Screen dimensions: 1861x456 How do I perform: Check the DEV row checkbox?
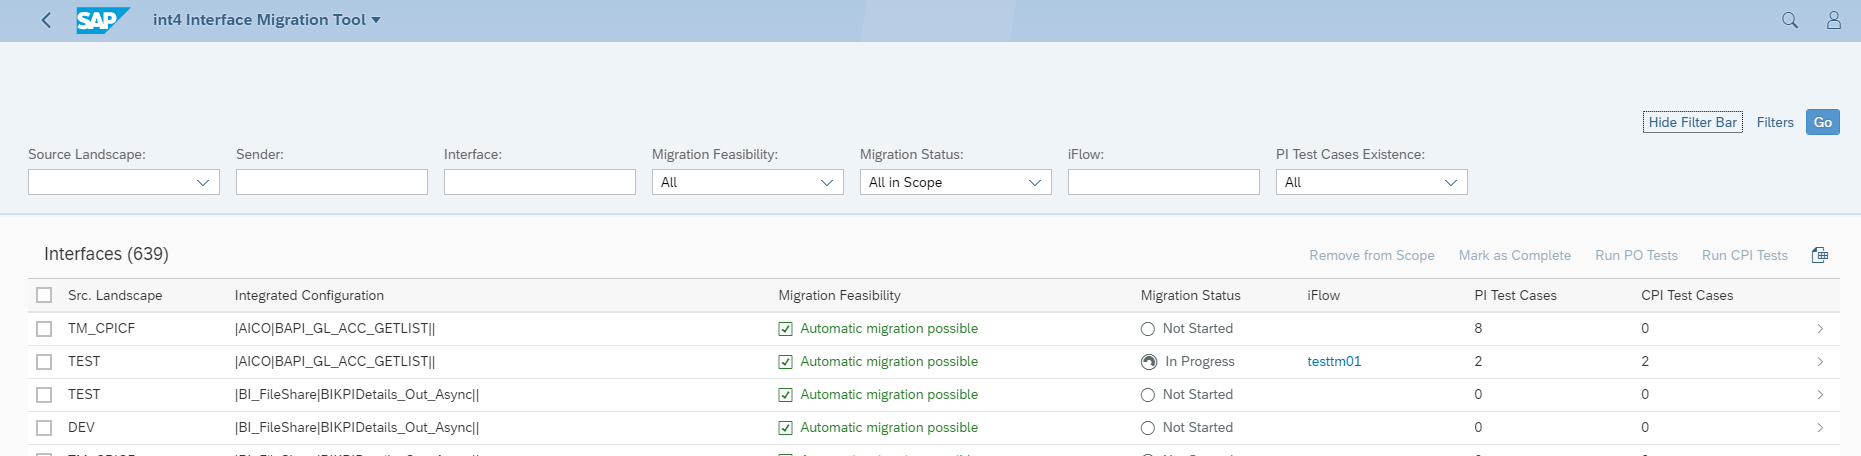(44, 428)
